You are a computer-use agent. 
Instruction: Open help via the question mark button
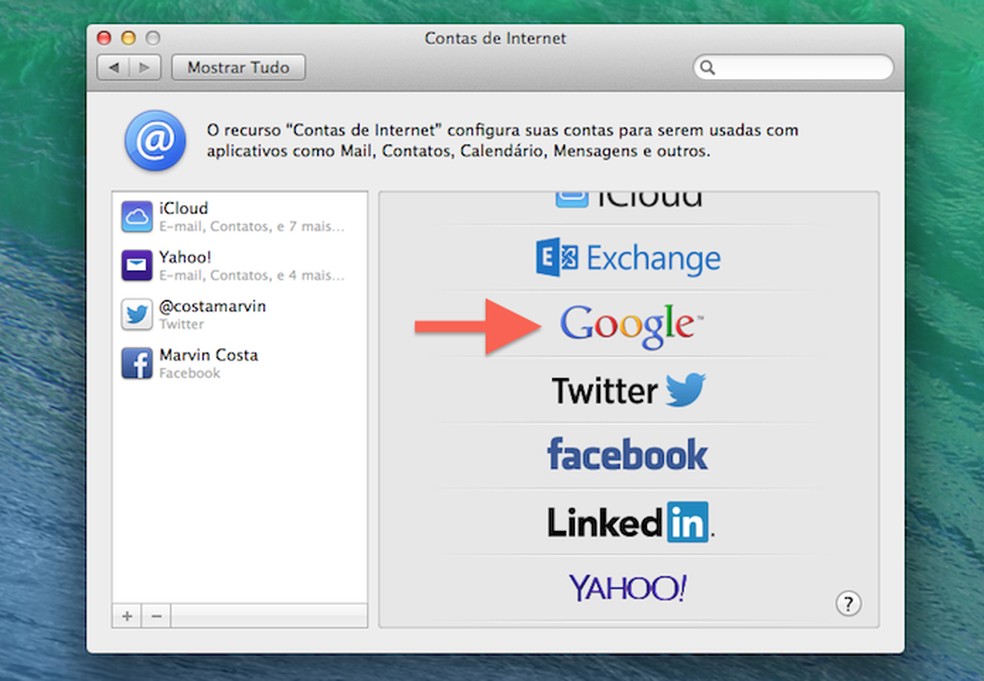tap(848, 604)
